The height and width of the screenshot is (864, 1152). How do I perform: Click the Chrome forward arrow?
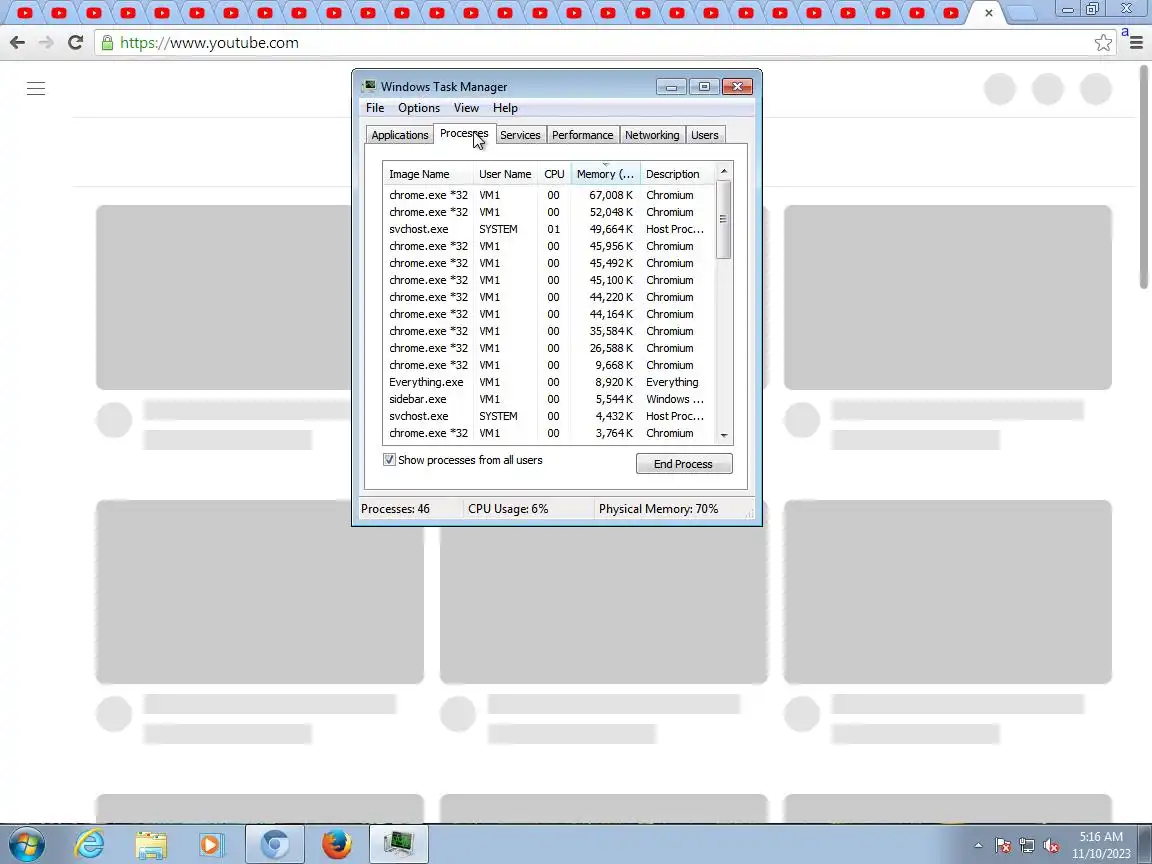point(46,43)
